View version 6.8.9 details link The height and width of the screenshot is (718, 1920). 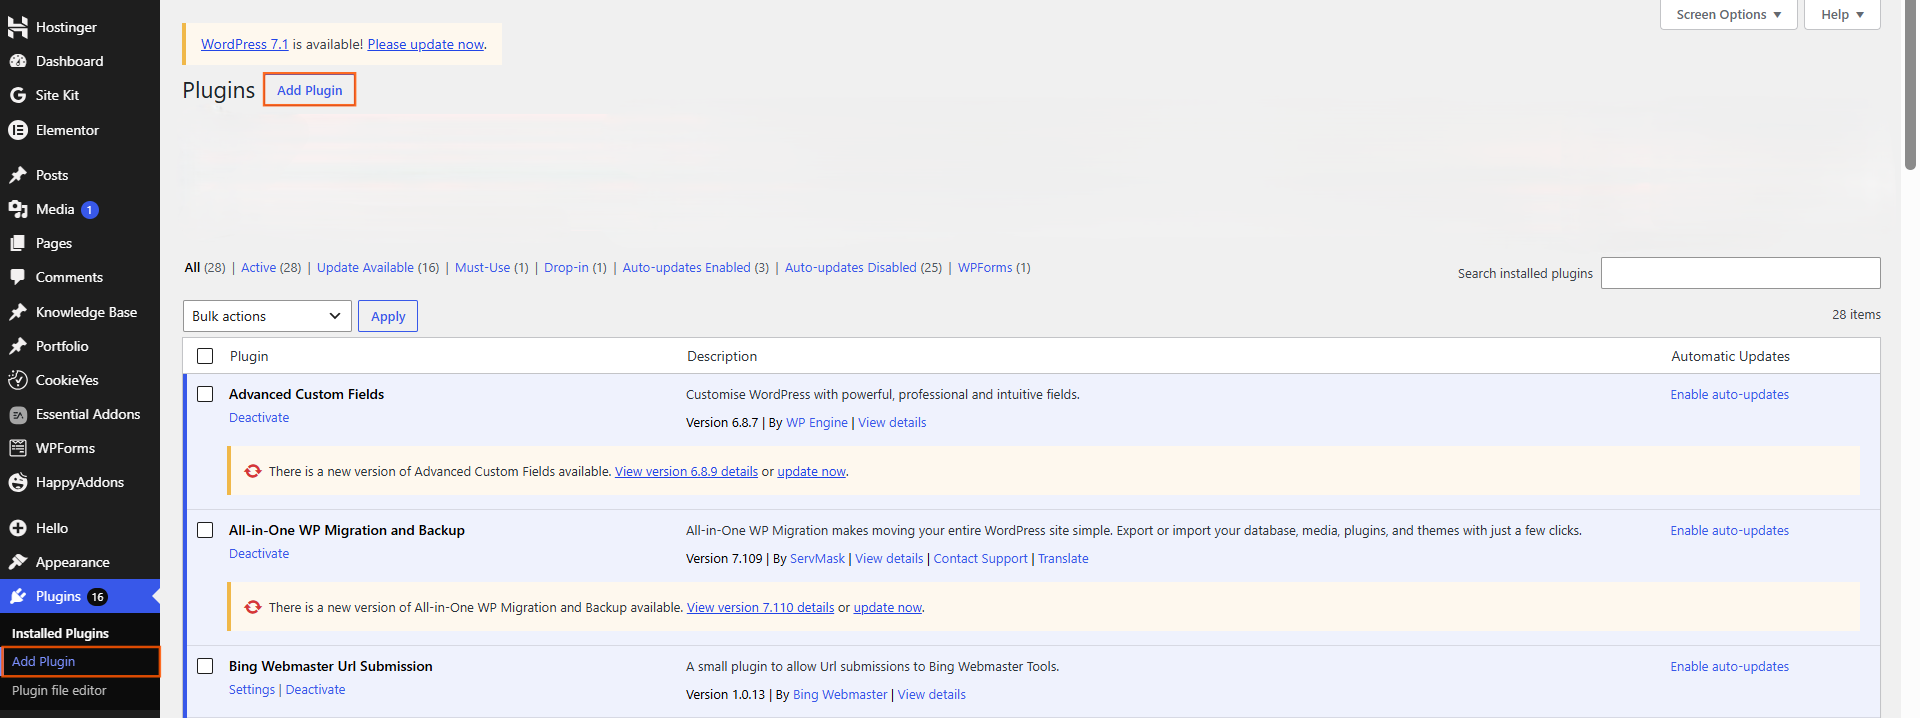(x=686, y=471)
